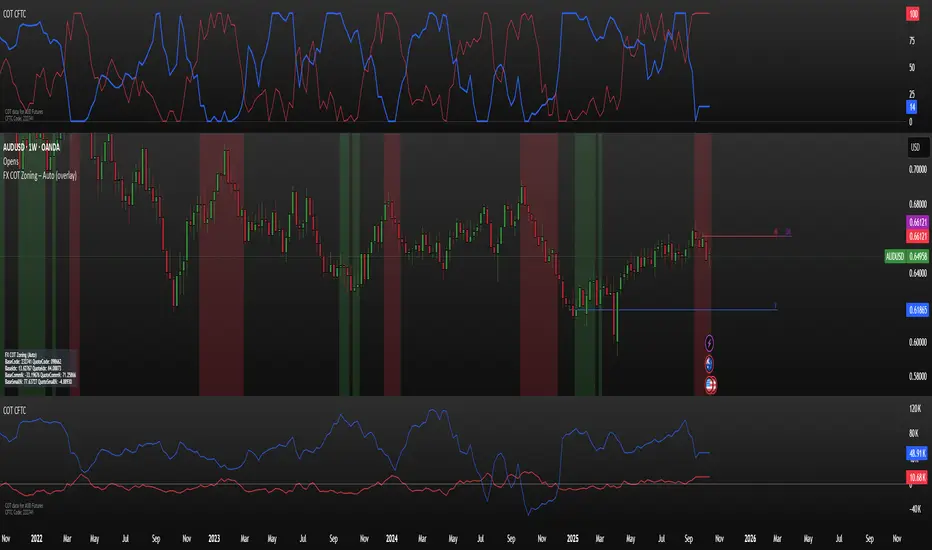Click the blue 0.61865 price label
Image resolution: width=932 pixels, height=550 pixels.
pos(914,310)
